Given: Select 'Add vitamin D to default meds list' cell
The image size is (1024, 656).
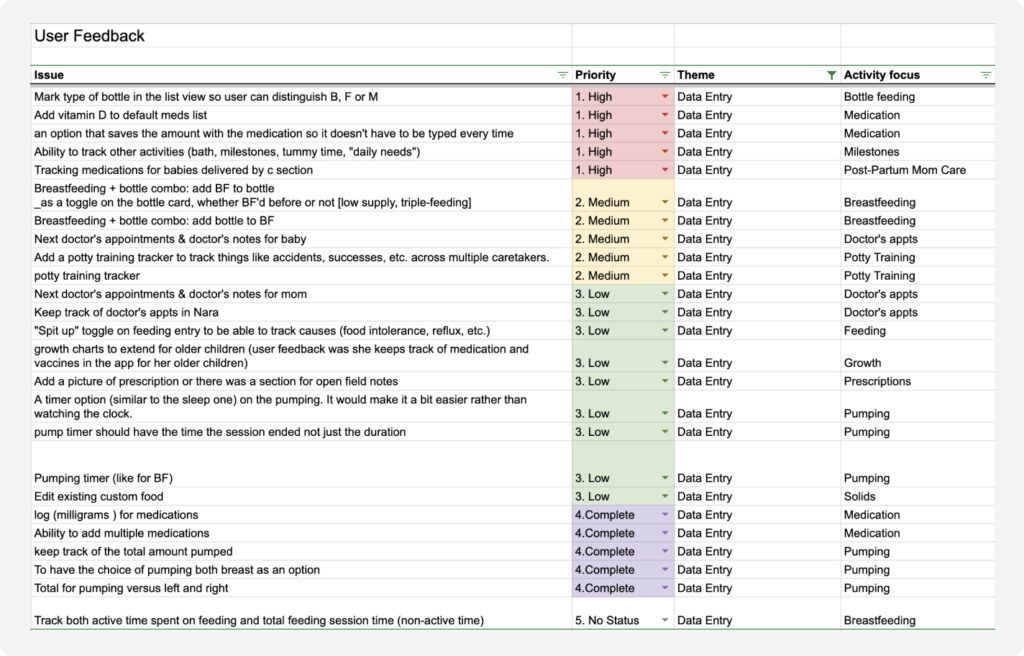Looking at the screenshot, I should pyautogui.click(x=301, y=115).
